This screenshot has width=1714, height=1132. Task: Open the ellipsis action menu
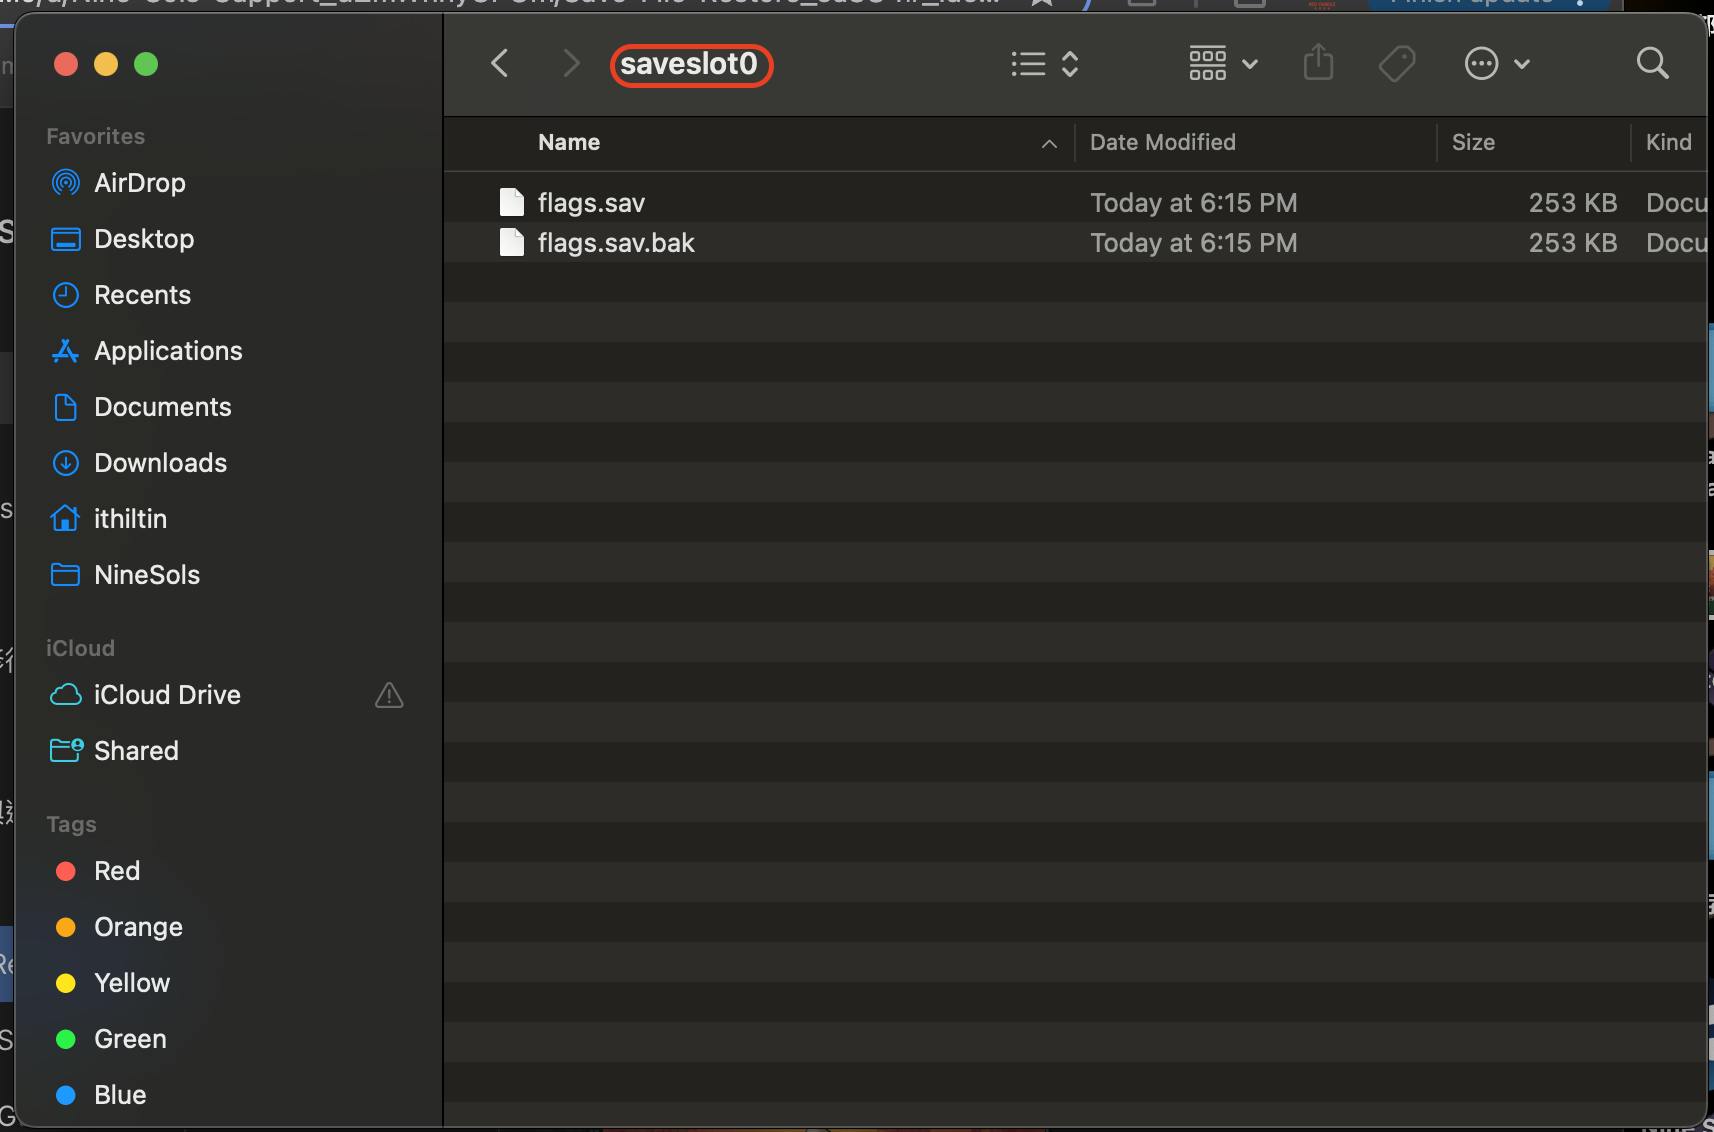click(1497, 64)
